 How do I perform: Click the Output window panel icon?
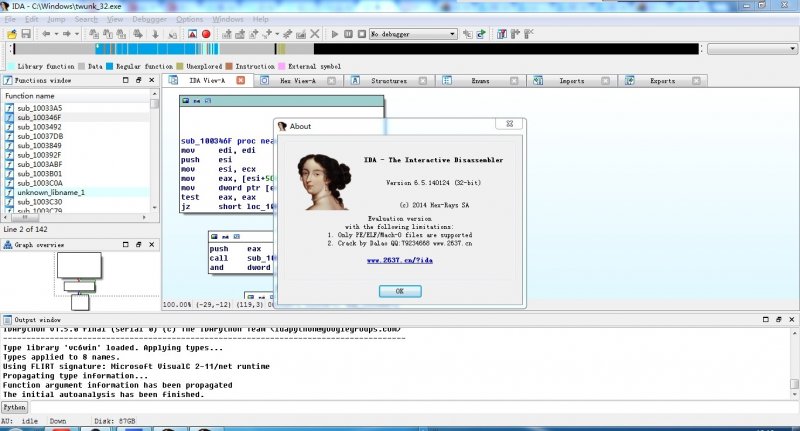(7, 320)
